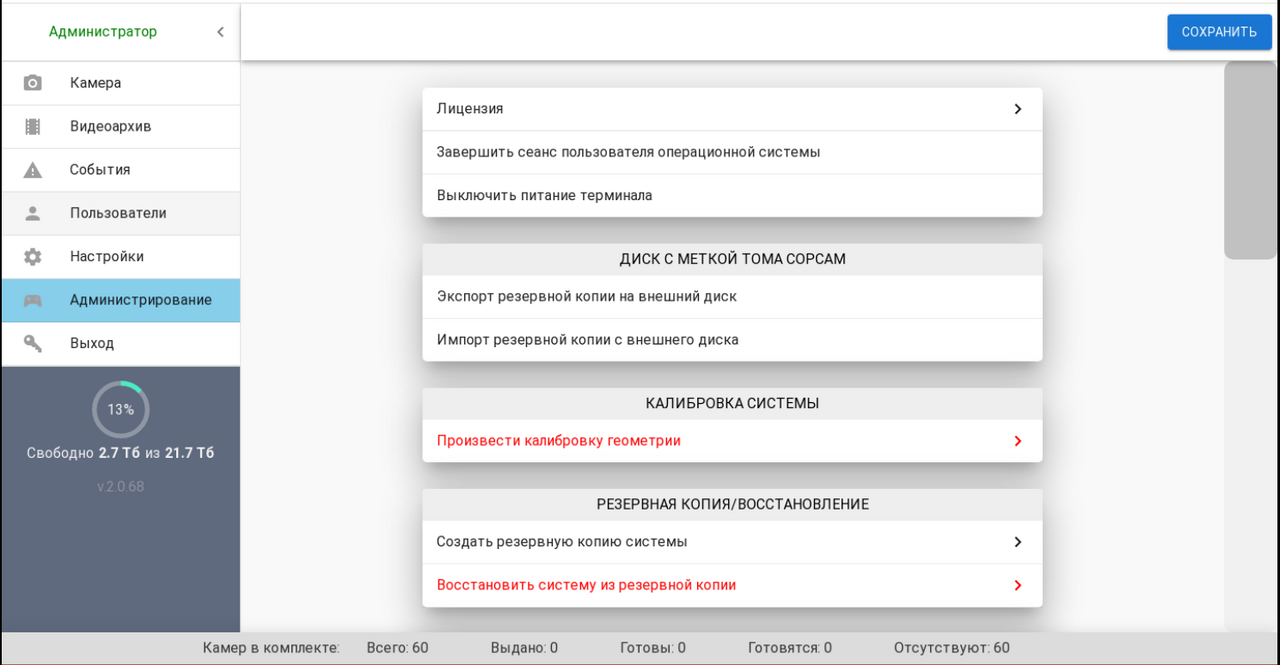This screenshot has width=1280, height=665.
Task: Click the person icon for Пользователи
Action: point(33,213)
